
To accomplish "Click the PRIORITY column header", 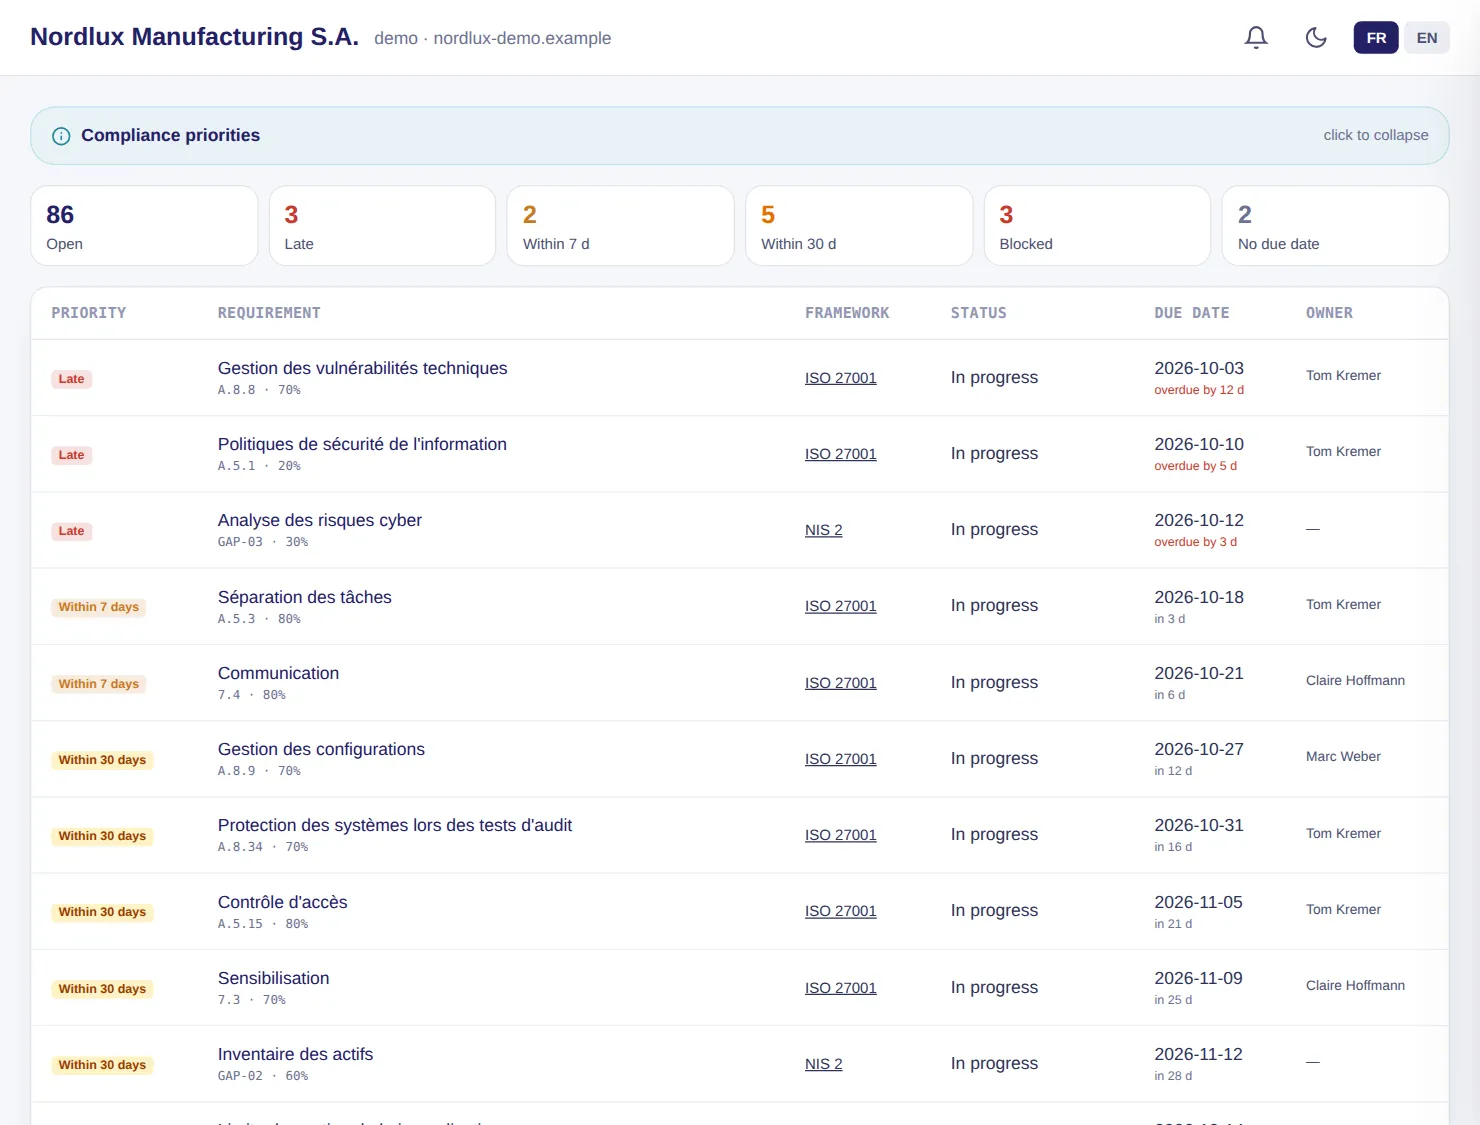I will point(89,313).
